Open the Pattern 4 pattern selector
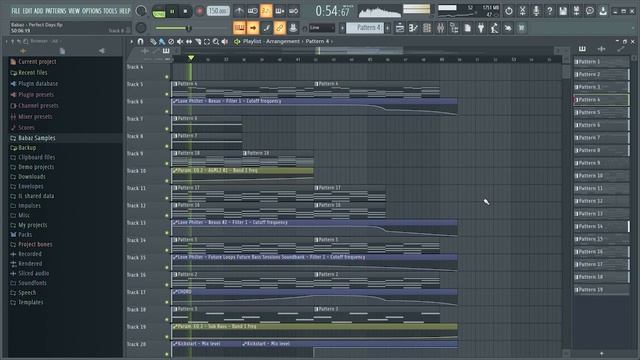Image resolution: width=640 pixels, height=360 pixels. click(365, 28)
